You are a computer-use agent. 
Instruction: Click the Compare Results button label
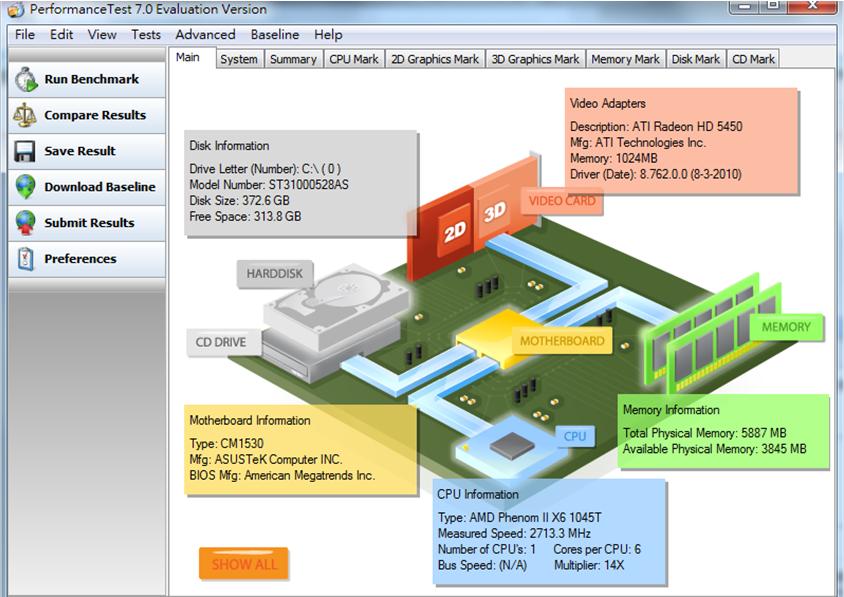click(95, 115)
